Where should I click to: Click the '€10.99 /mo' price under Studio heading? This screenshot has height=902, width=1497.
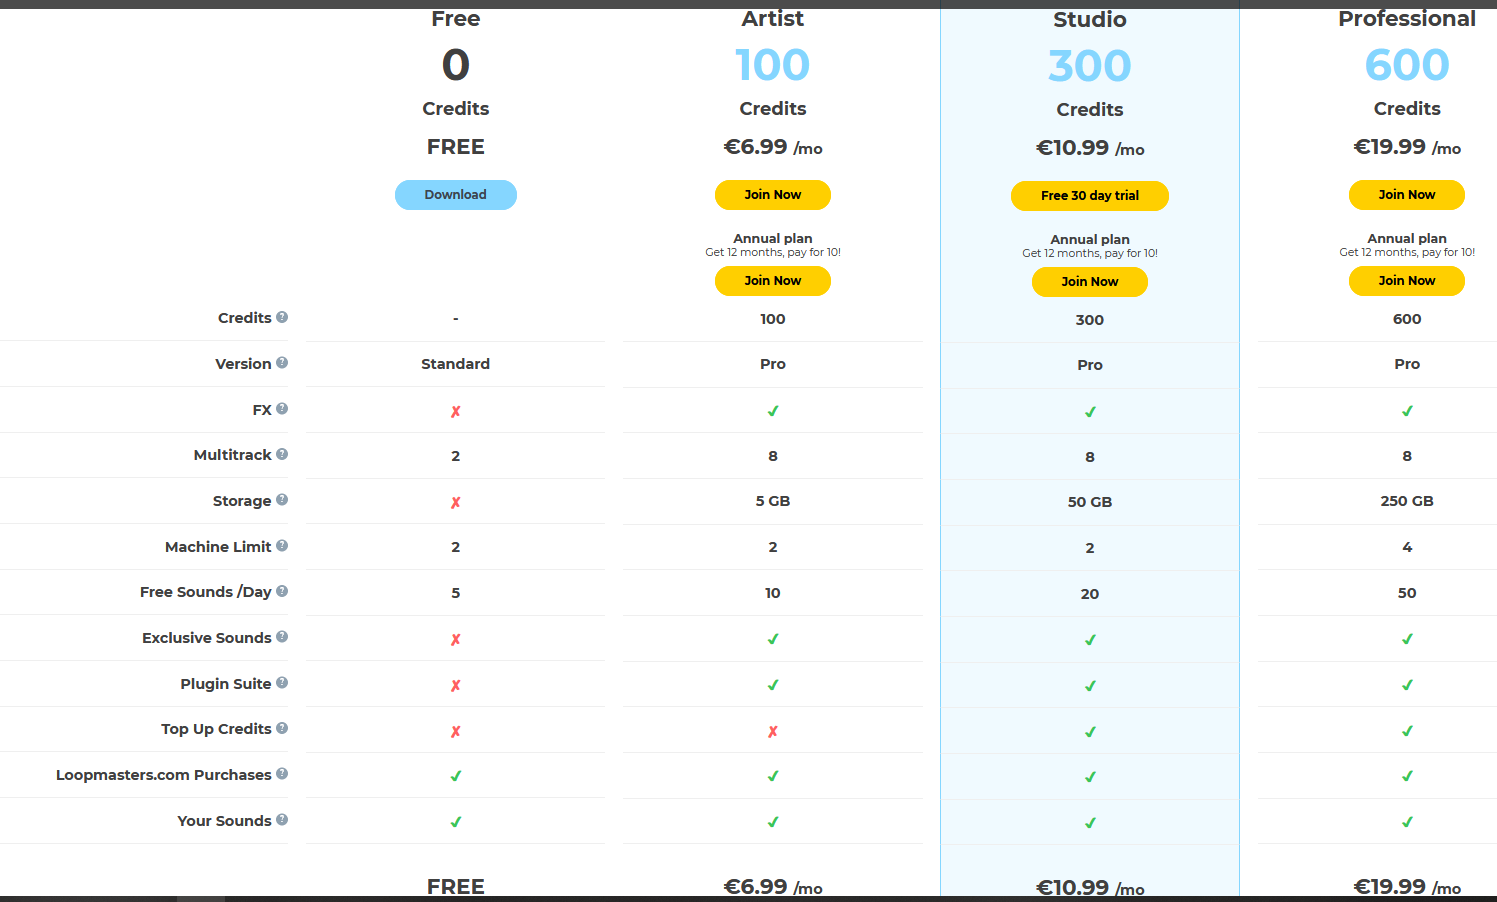point(1090,148)
